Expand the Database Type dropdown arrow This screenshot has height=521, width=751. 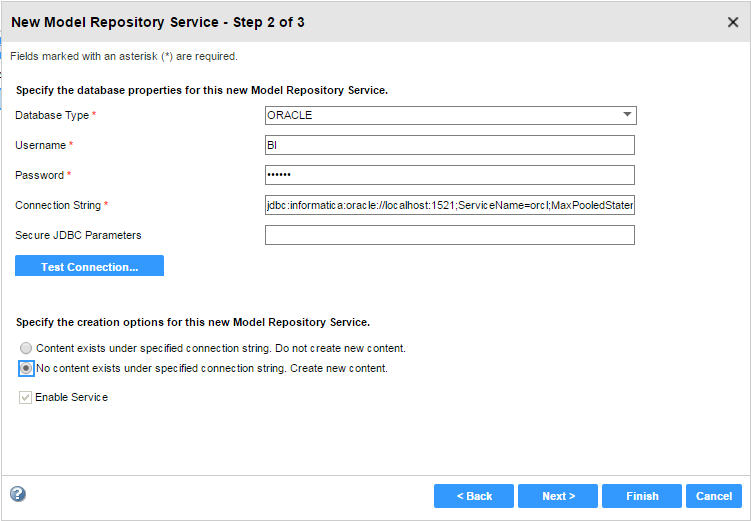click(x=626, y=115)
